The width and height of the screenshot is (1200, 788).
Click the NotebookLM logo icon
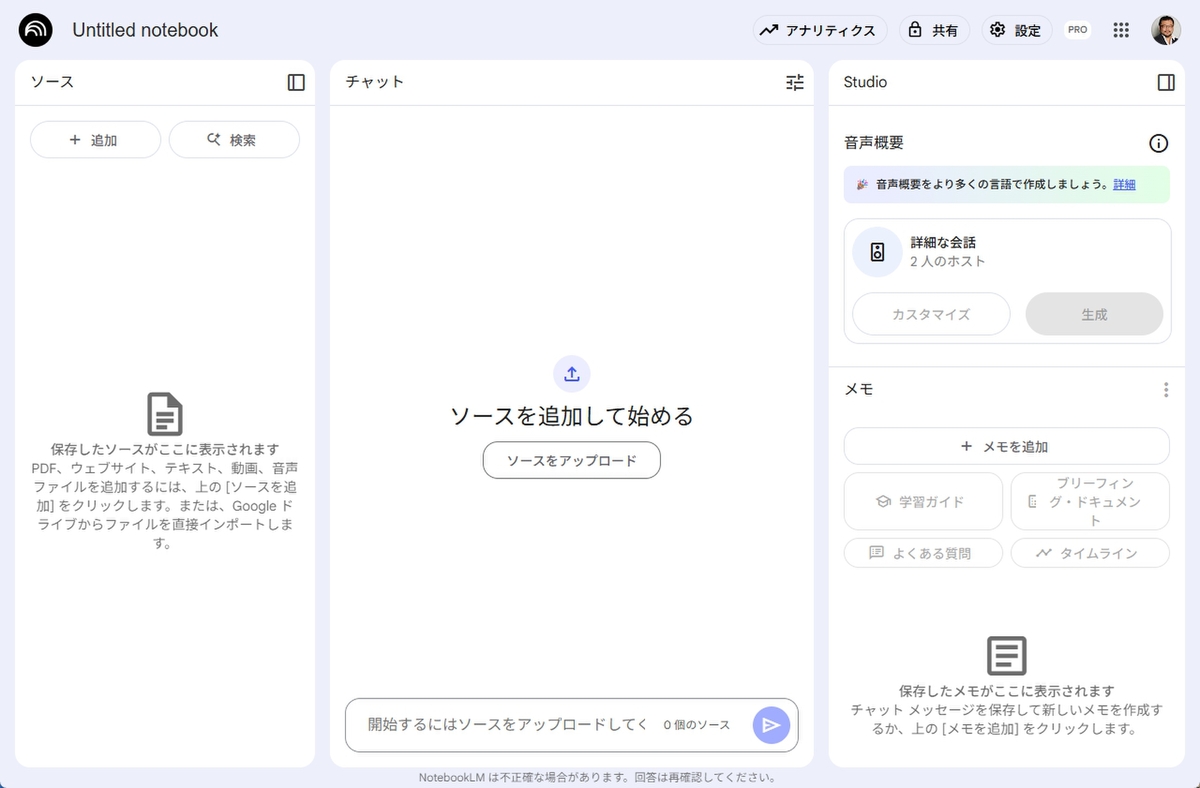tap(36, 30)
